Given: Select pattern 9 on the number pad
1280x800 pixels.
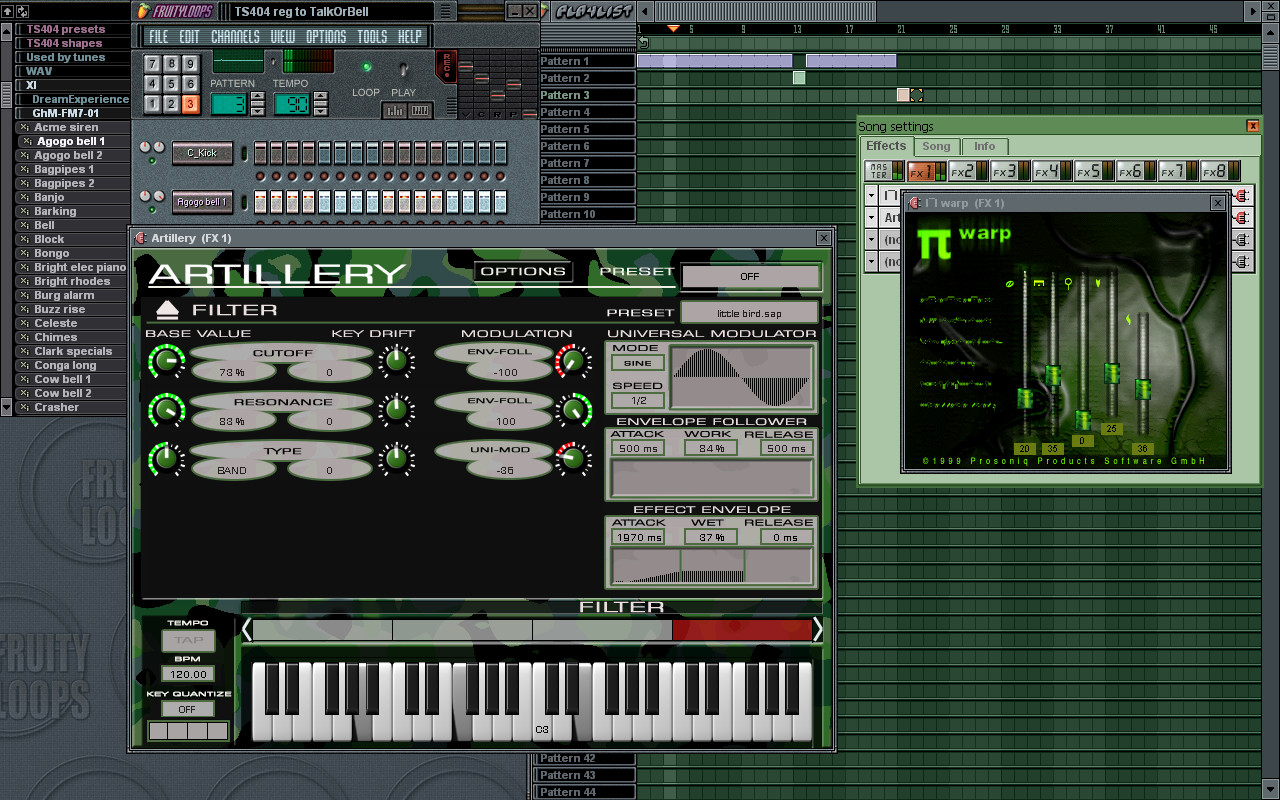Looking at the screenshot, I should click(190, 63).
